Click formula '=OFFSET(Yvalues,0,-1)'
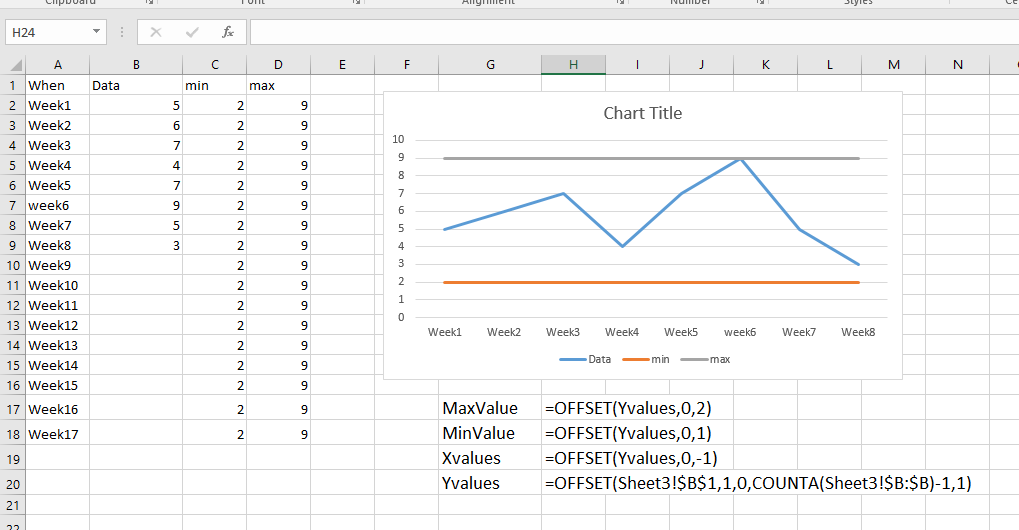Viewport: 1019px width, 530px height. 631,458
